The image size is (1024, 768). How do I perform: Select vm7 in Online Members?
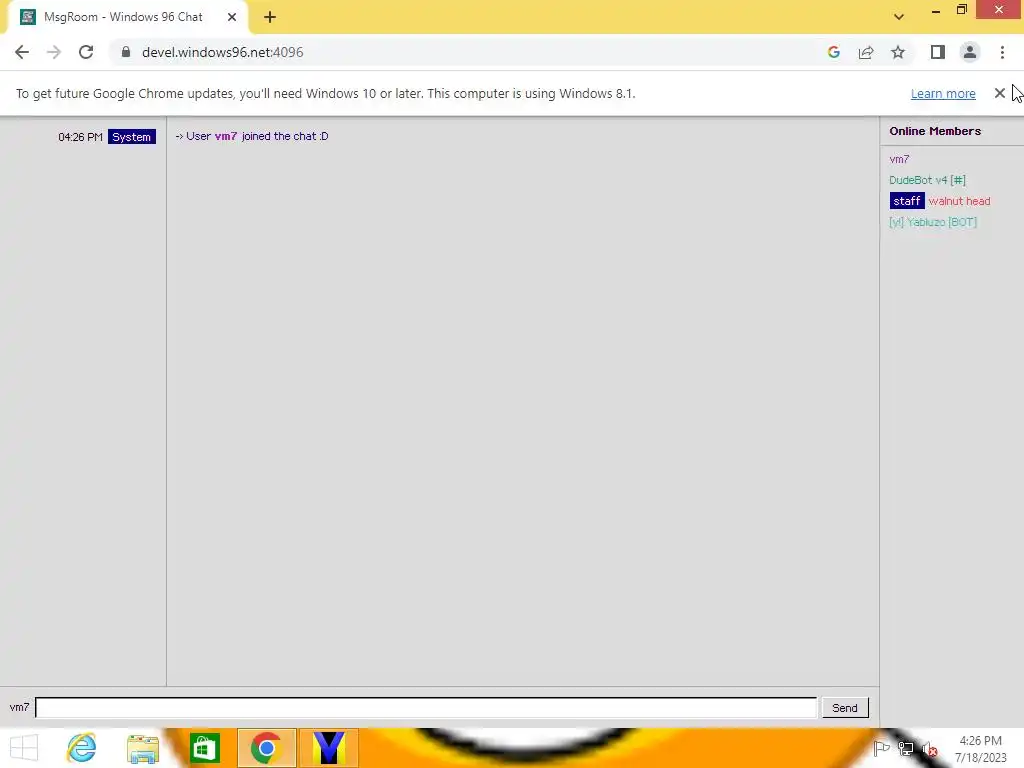(899, 159)
